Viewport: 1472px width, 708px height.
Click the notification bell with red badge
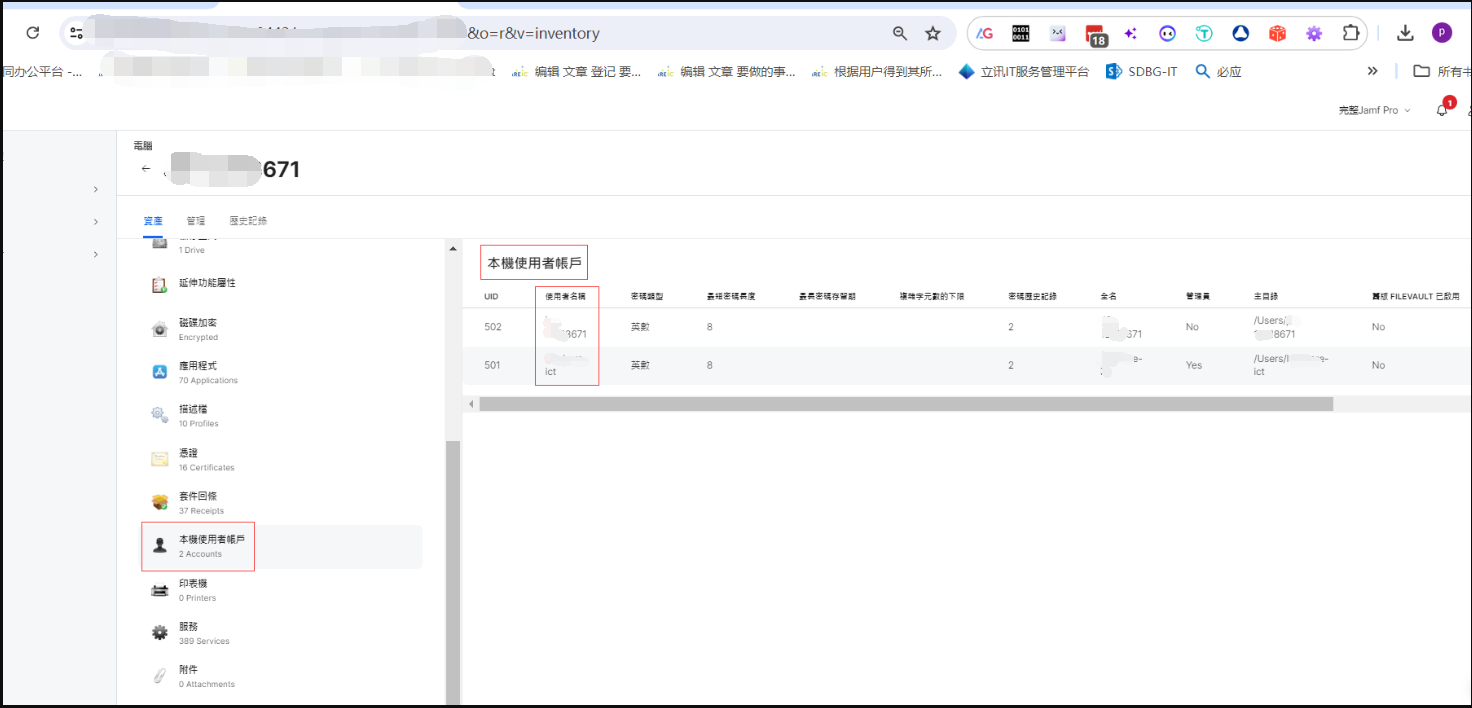pyautogui.click(x=1442, y=110)
